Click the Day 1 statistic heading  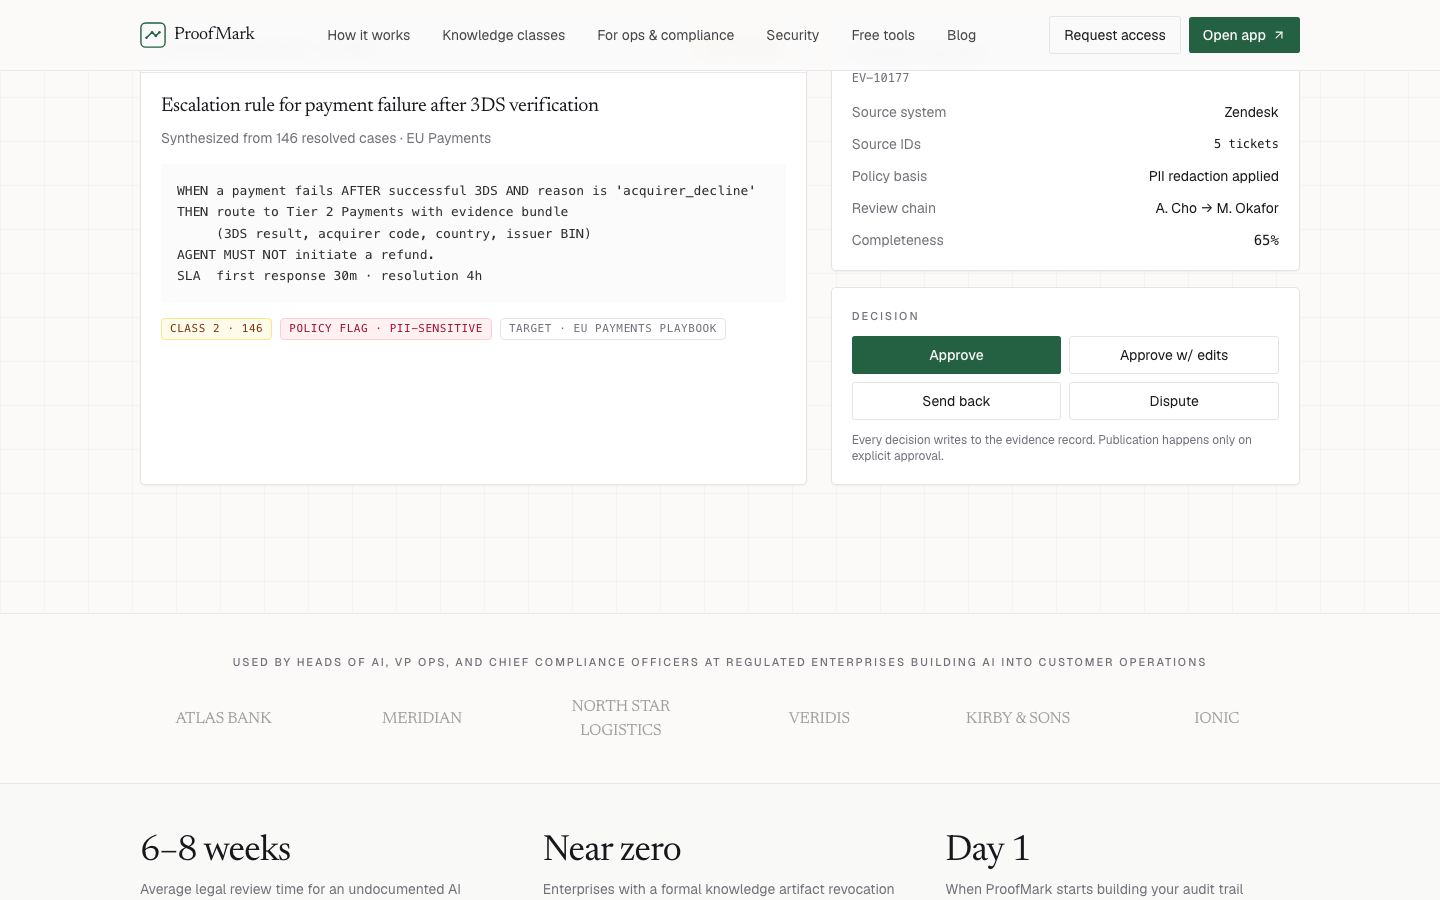click(988, 849)
